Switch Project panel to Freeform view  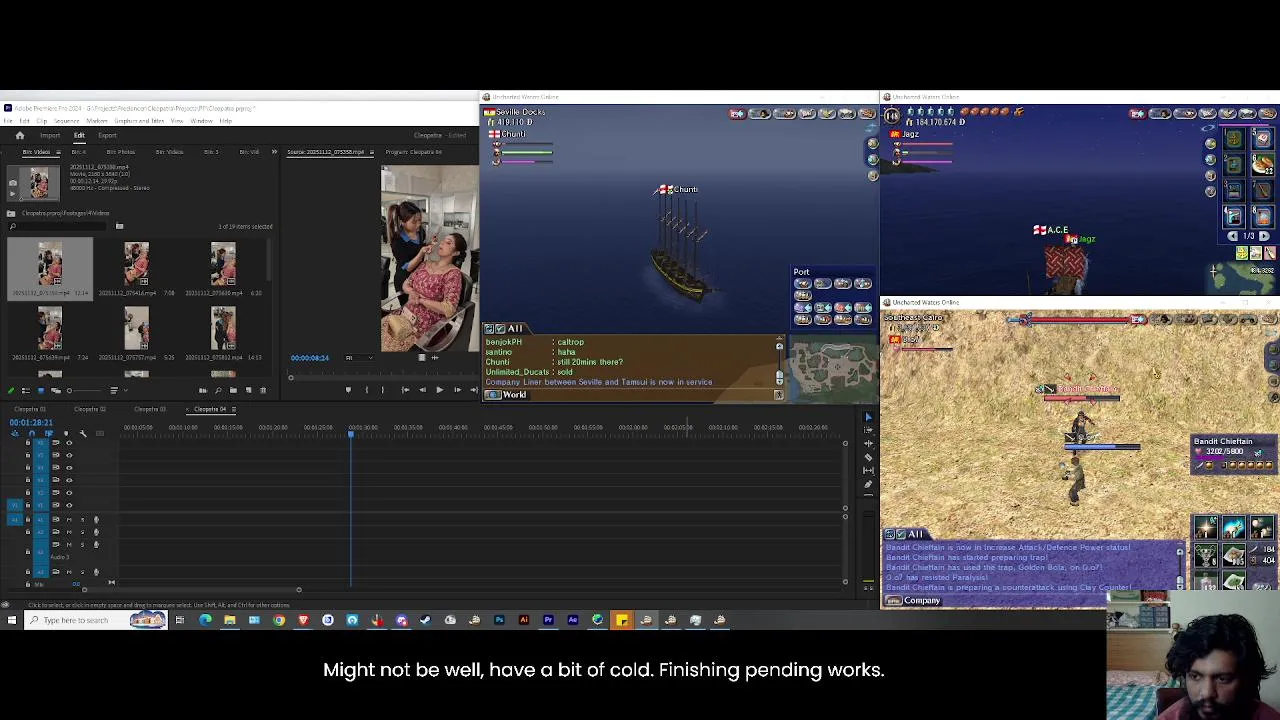56,390
